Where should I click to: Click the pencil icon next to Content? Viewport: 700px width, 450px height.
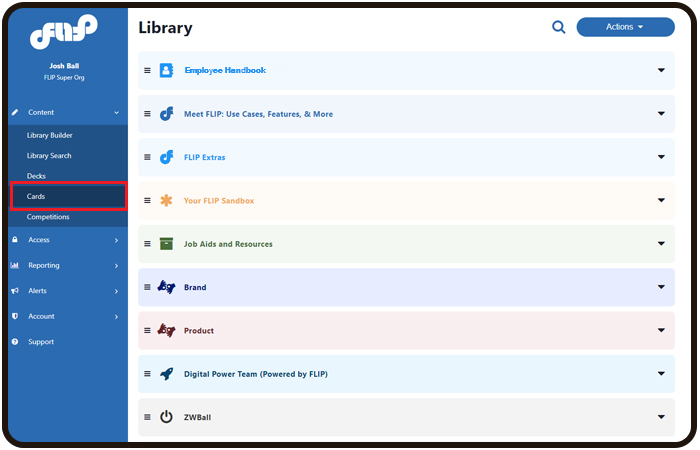pyautogui.click(x=15, y=112)
